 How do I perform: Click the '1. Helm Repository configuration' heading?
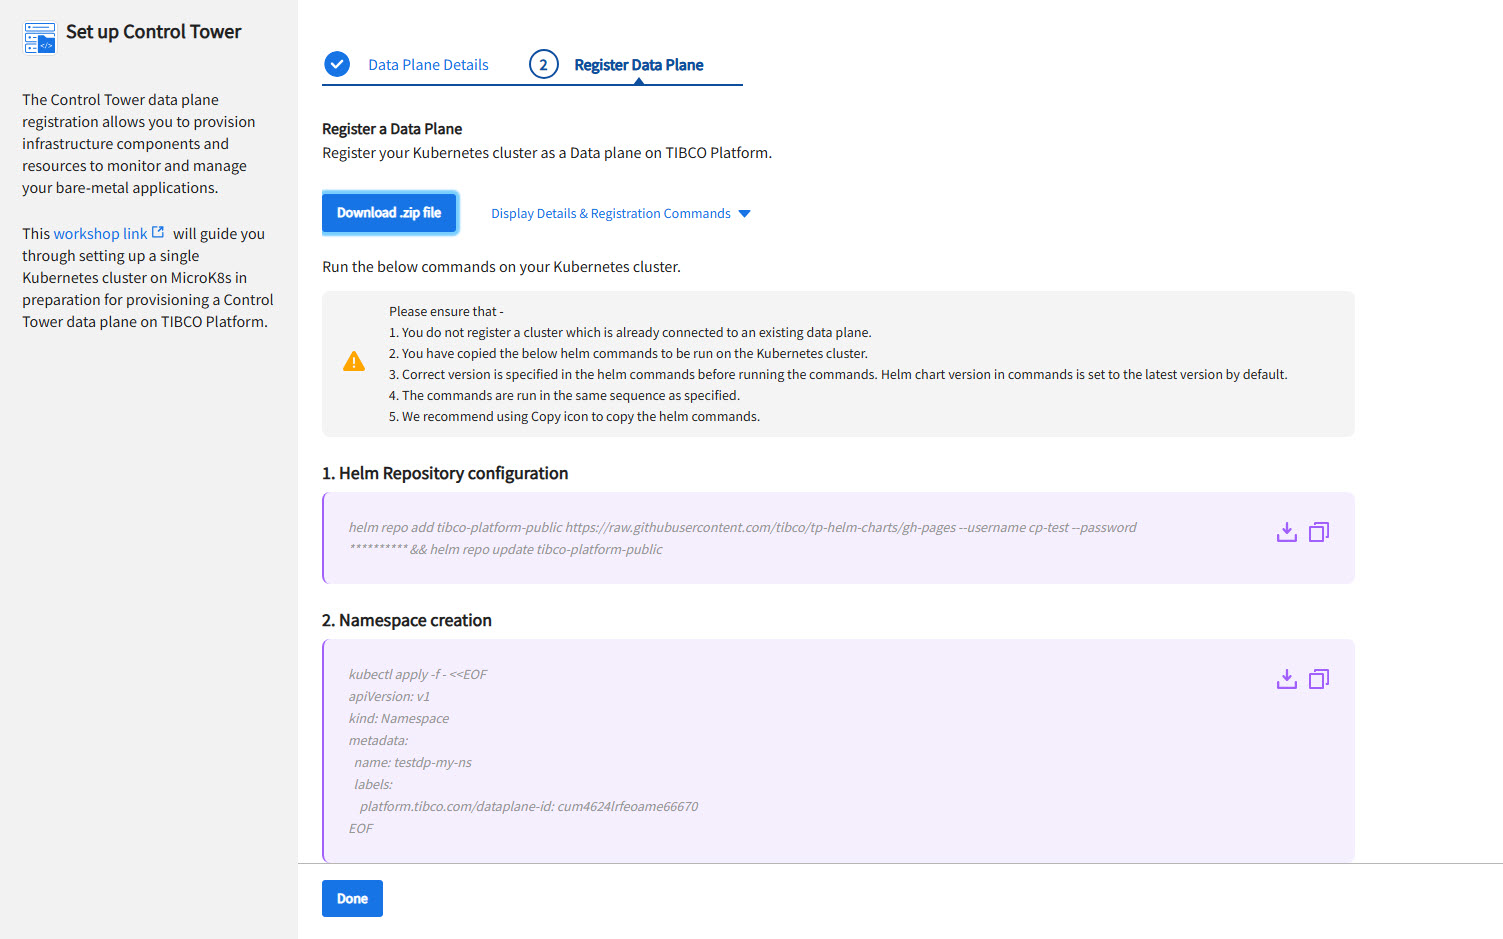[x=445, y=473]
